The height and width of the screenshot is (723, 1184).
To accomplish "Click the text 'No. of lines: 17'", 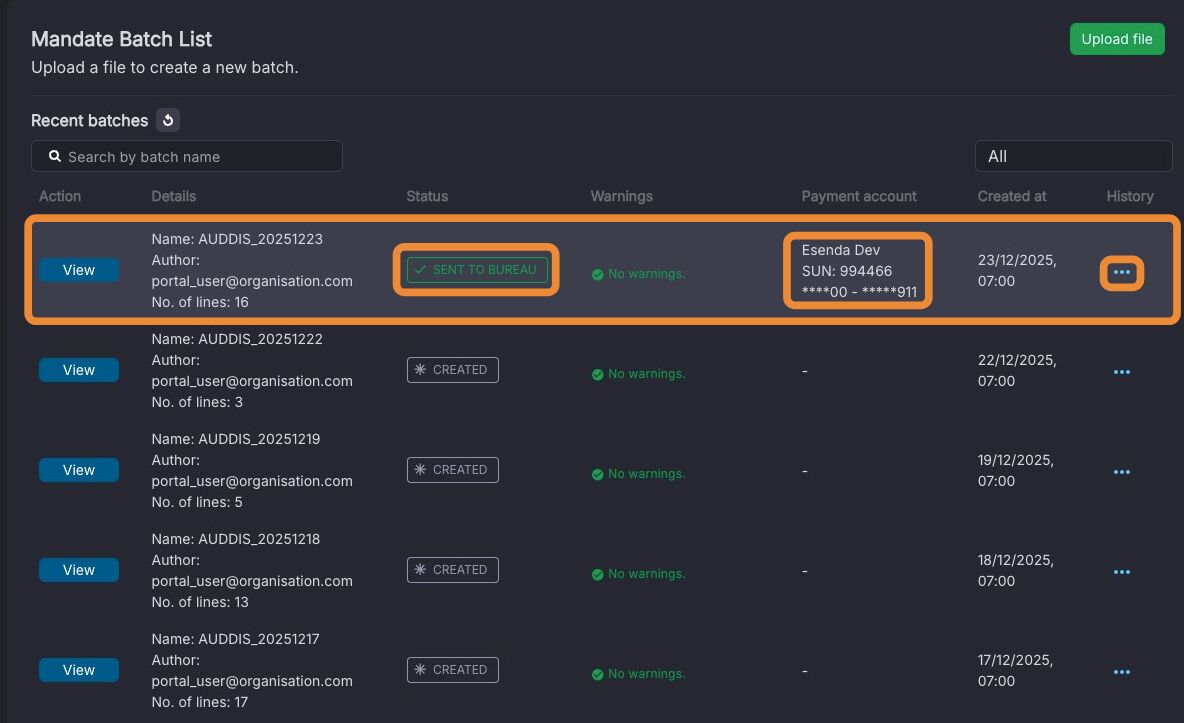I will pyautogui.click(x=200, y=703).
